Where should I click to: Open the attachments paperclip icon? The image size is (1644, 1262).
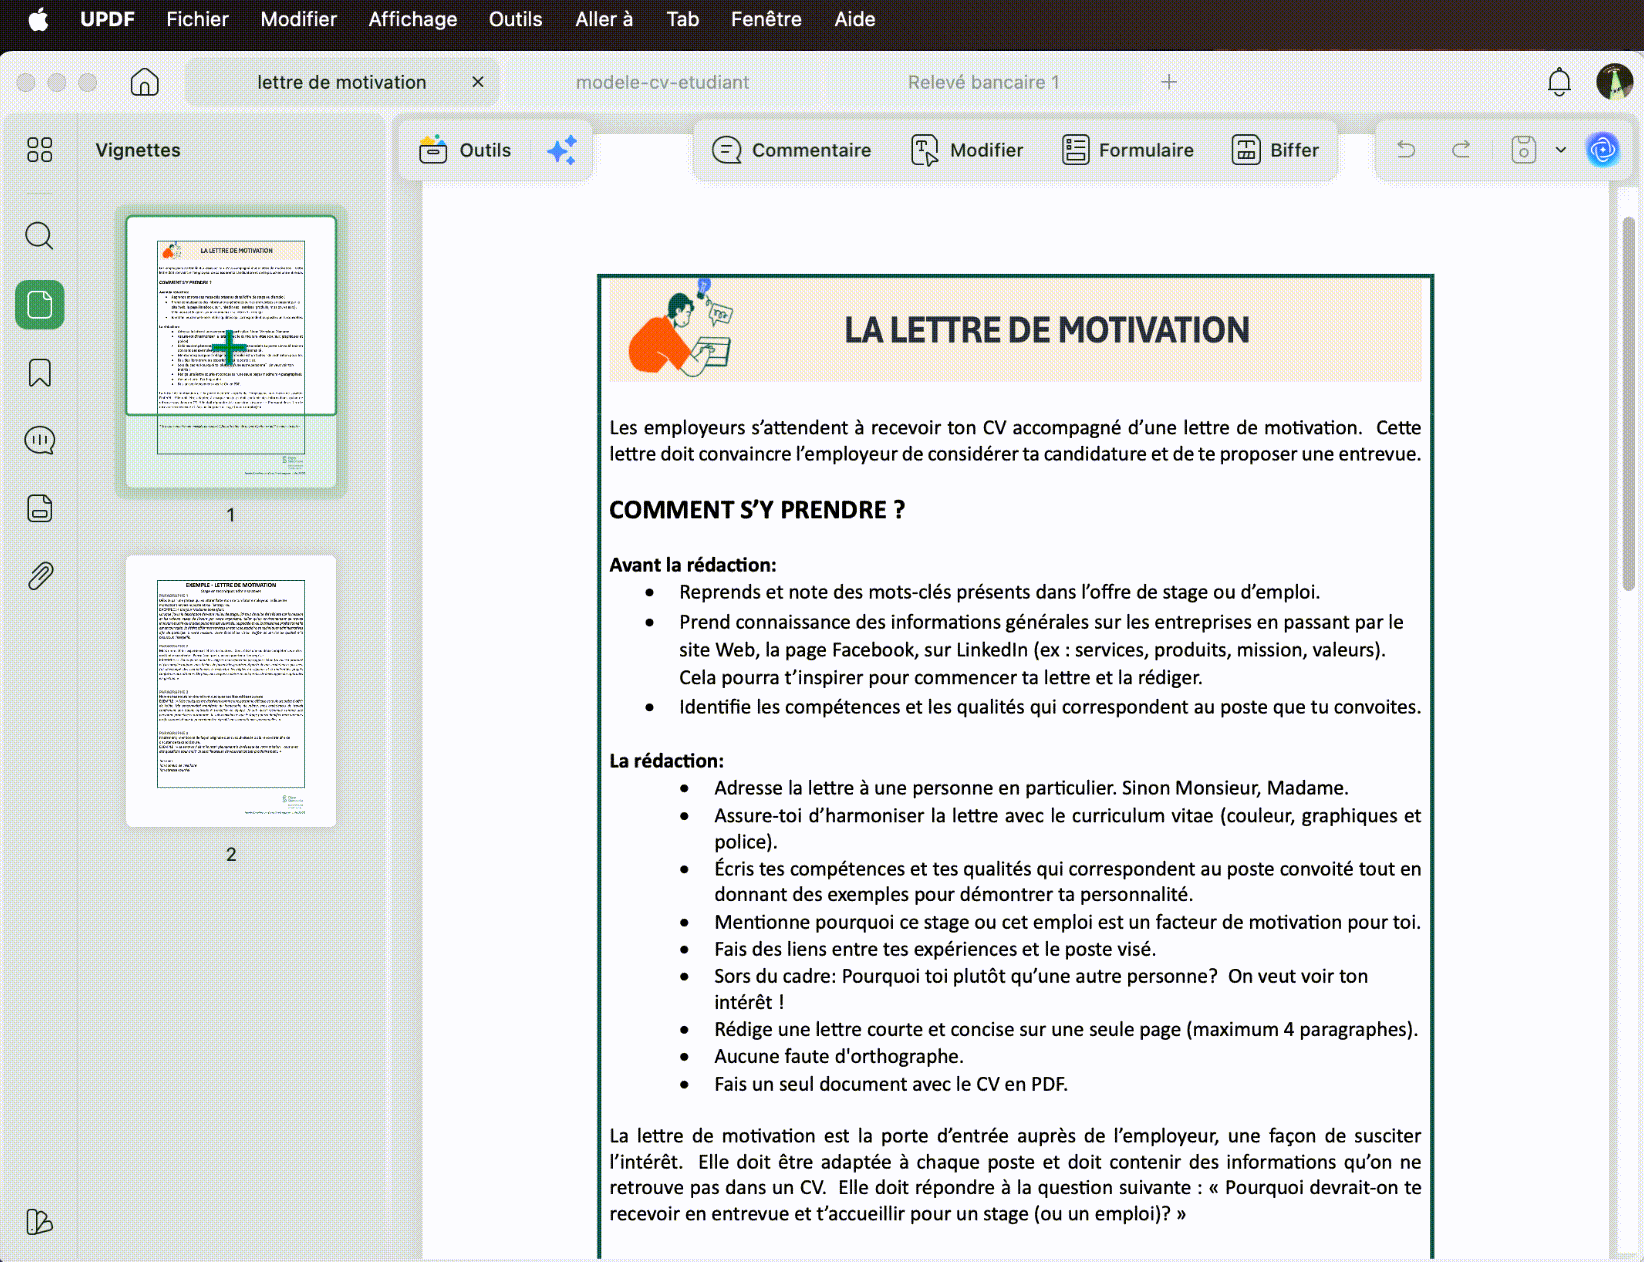(40, 576)
